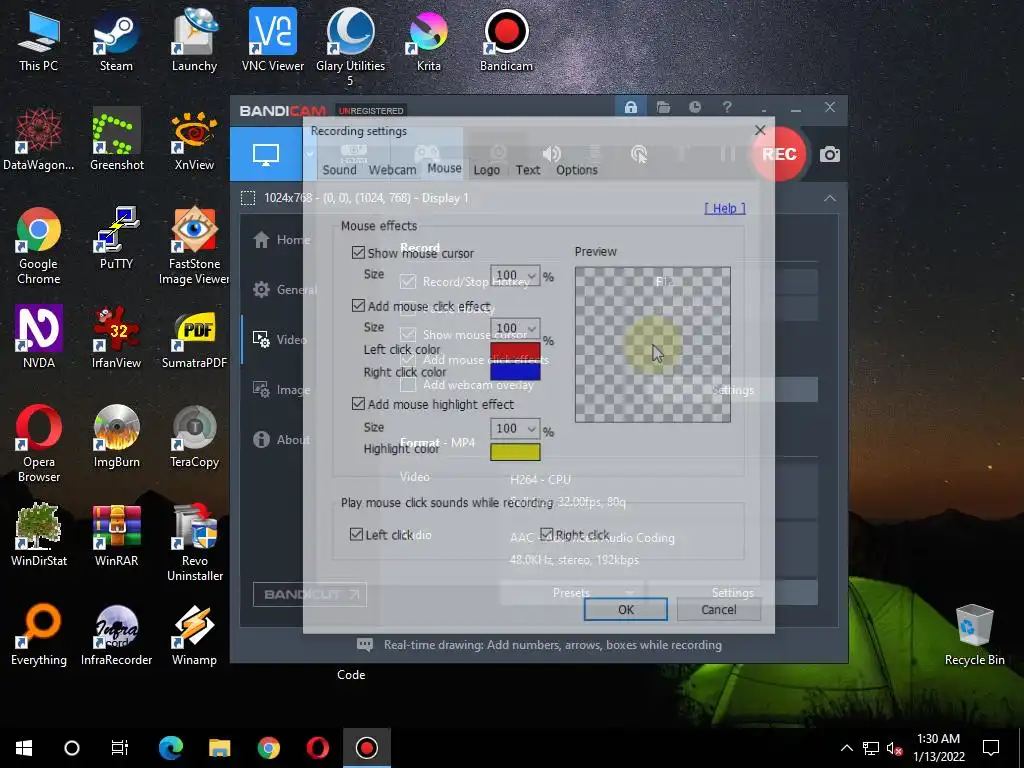This screenshot has width=1024, height=768.
Task: Click the NVDA desktop icon
Action: (39, 337)
